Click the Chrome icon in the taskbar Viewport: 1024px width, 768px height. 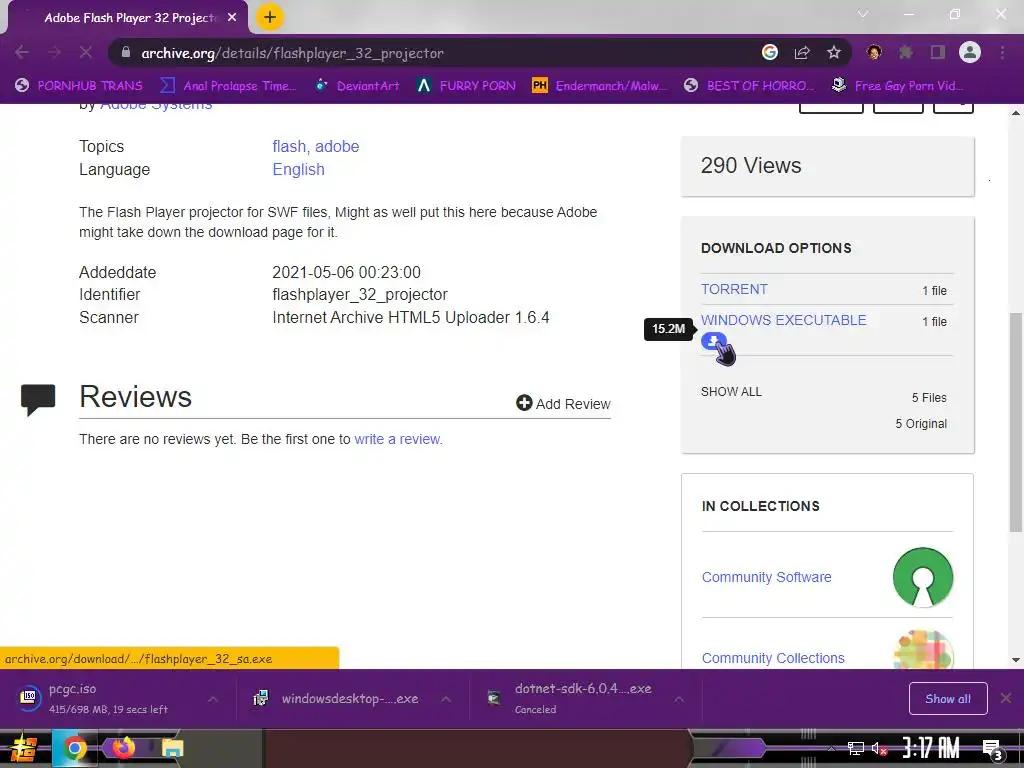[x=74, y=748]
